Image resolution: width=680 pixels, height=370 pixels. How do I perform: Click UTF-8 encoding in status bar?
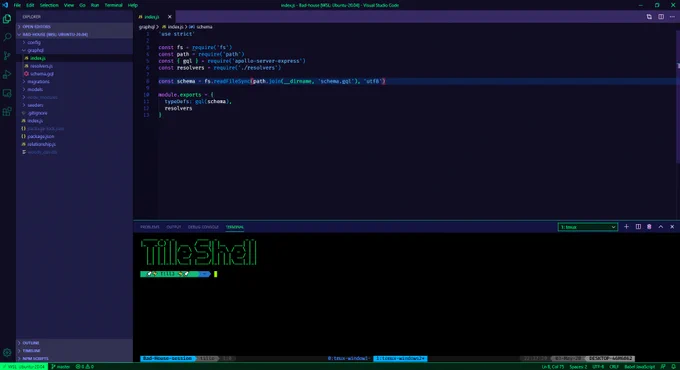(598, 367)
